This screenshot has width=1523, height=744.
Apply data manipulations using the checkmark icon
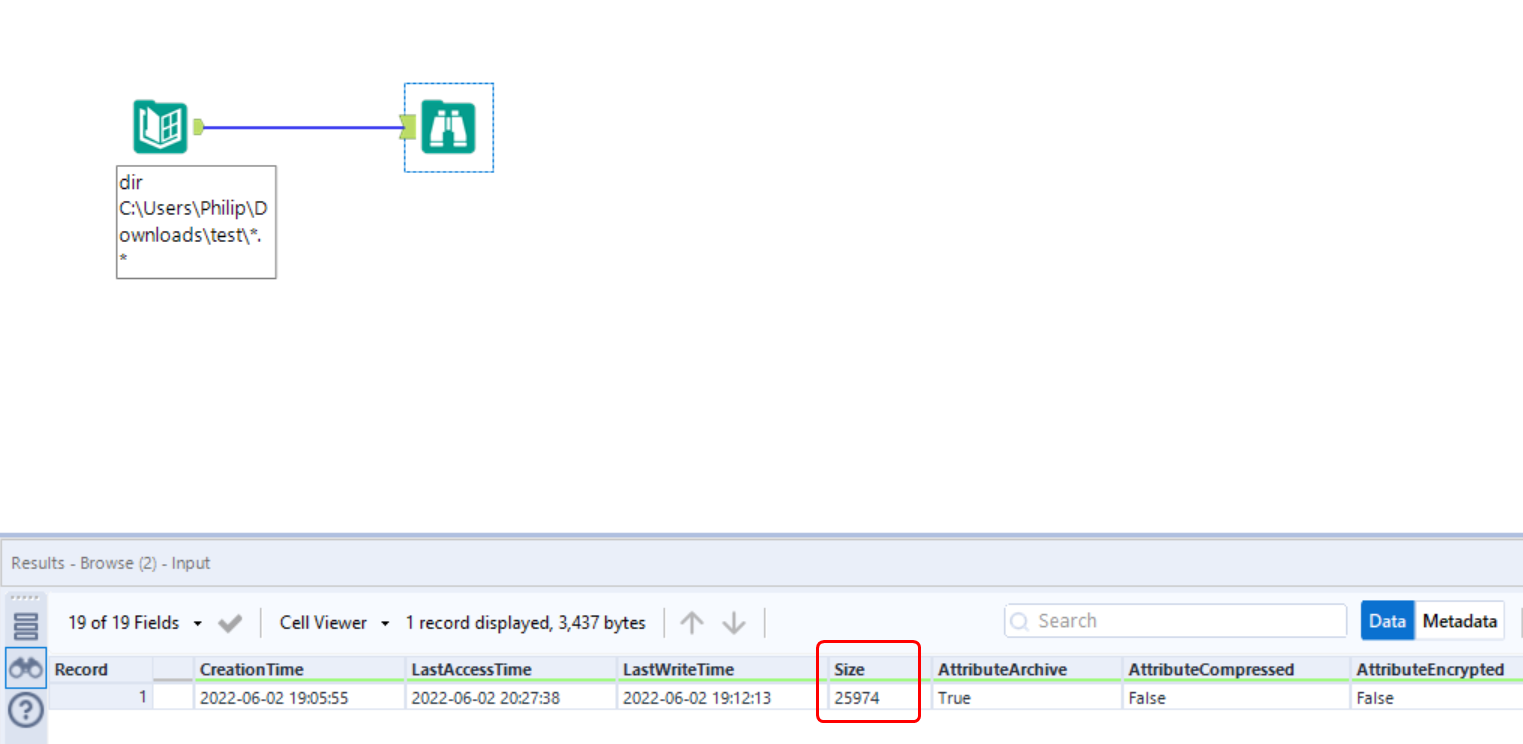click(x=230, y=622)
